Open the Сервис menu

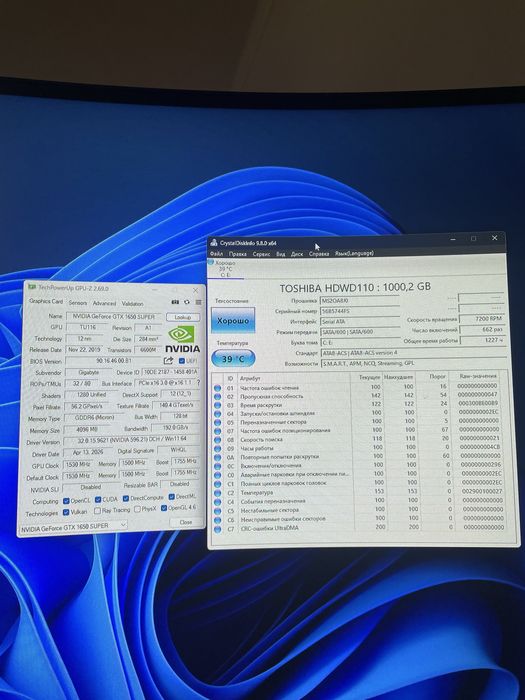click(x=261, y=254)
